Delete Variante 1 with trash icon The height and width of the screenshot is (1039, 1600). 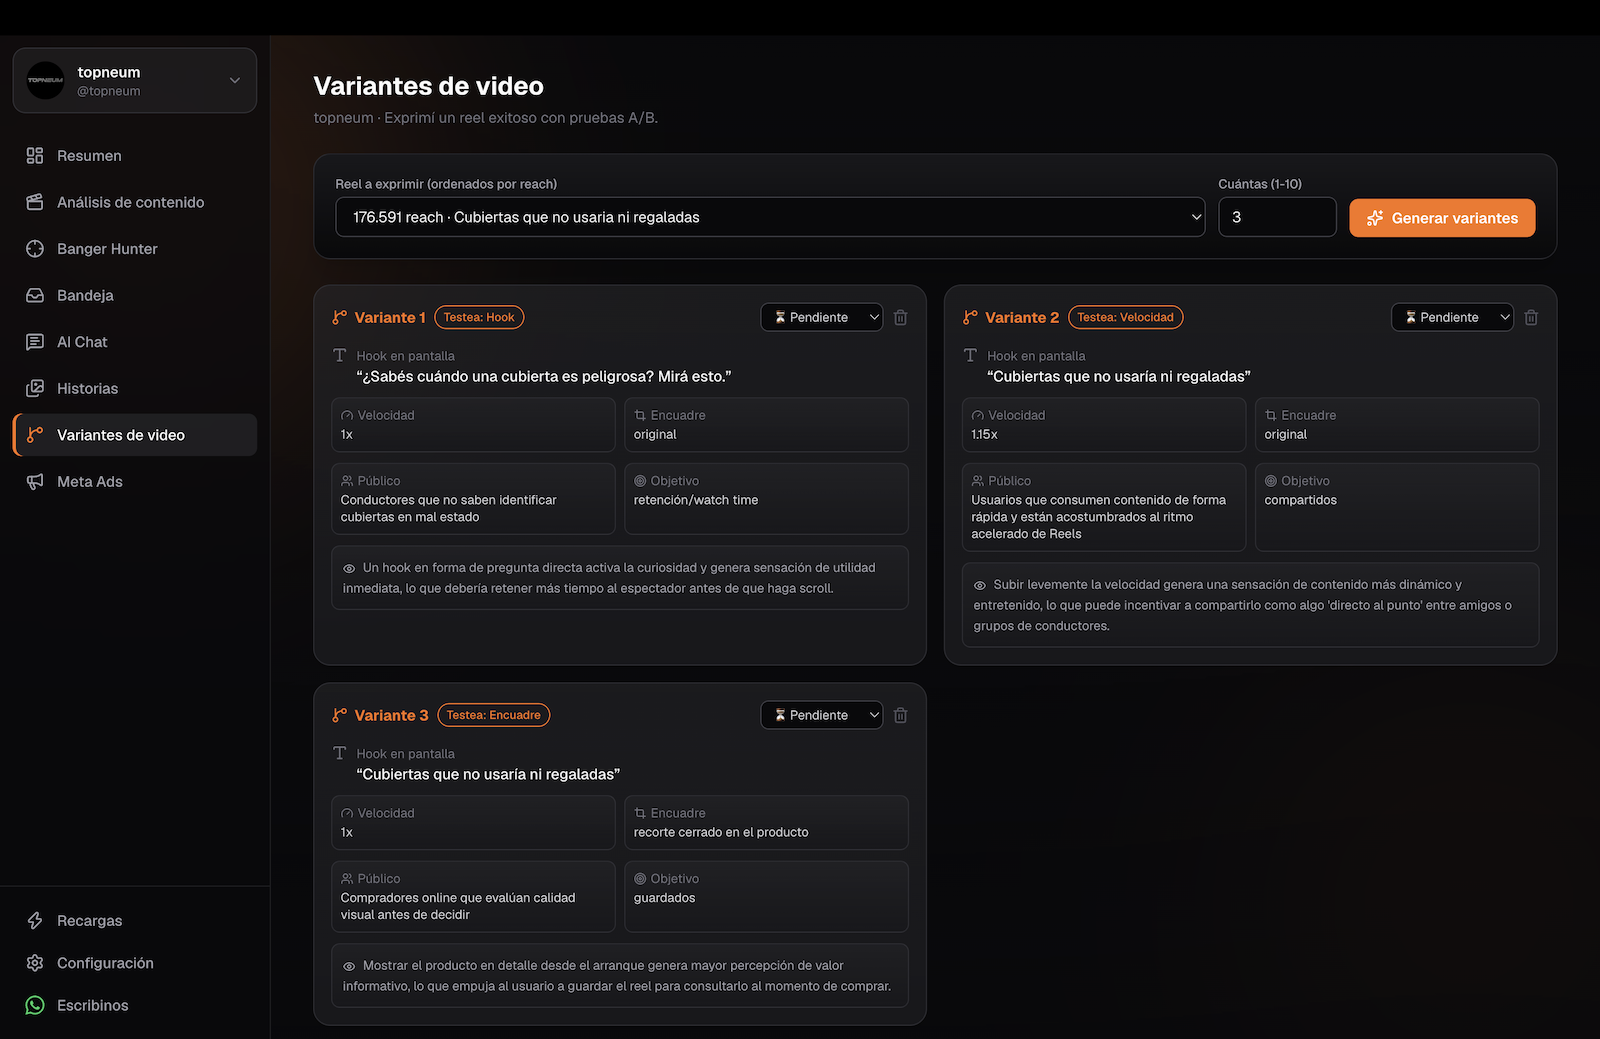(x=901, y=317)
